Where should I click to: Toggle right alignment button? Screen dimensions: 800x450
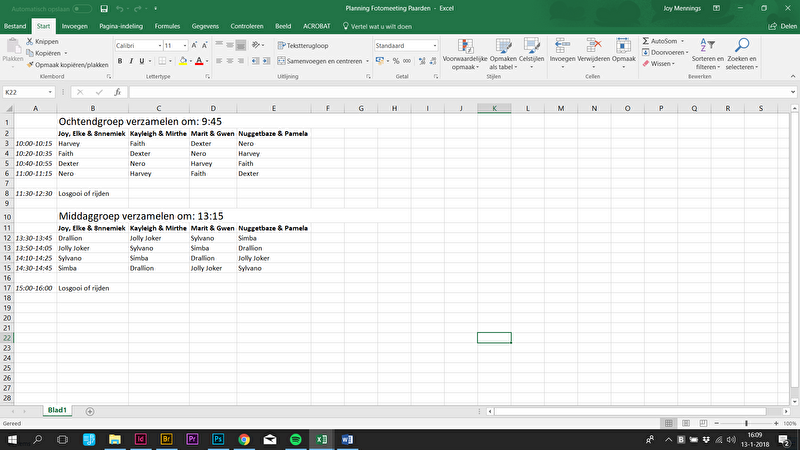tap(240, 61)
